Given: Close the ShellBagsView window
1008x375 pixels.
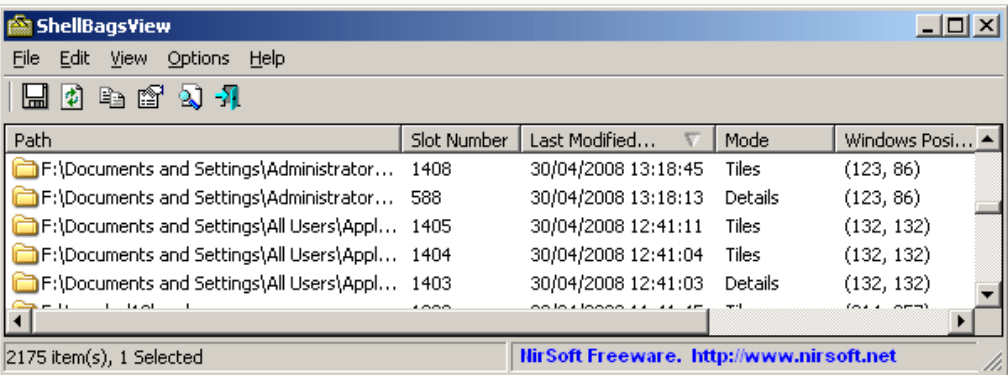Looking at the screenshot, I should 985,26.
